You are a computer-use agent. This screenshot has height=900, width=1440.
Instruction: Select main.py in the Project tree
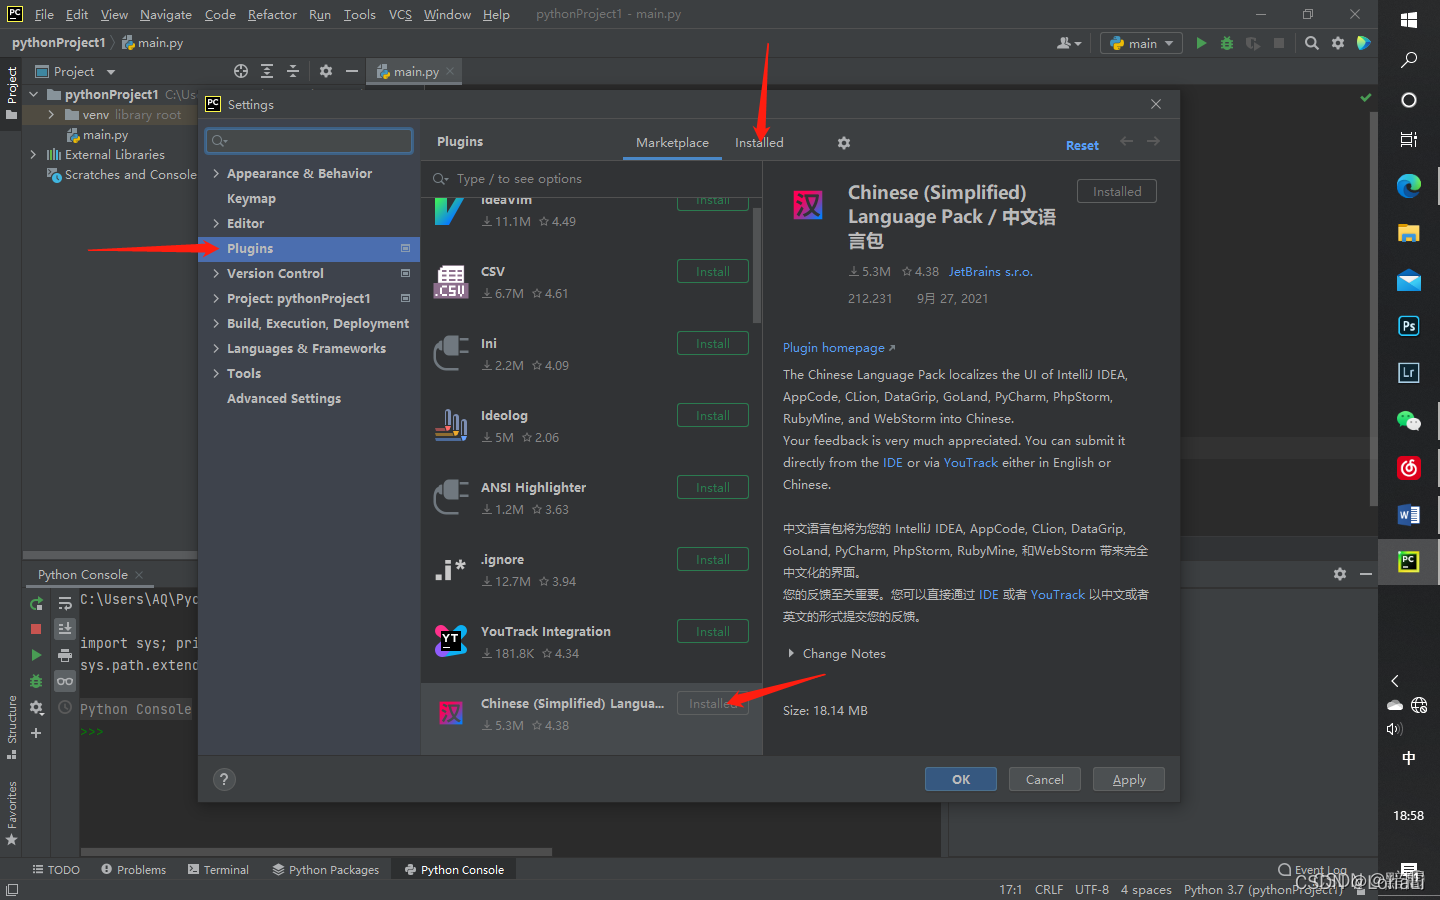tap(105, 135)
